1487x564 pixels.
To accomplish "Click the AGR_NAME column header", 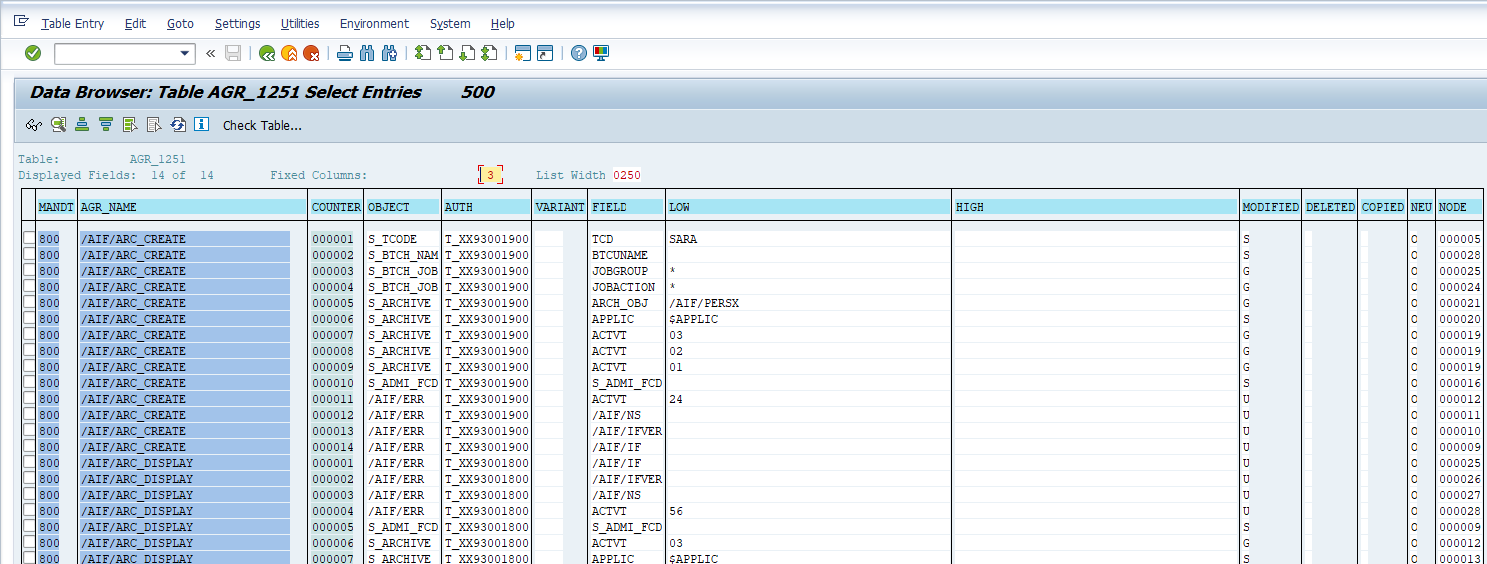I will (108, 207).
